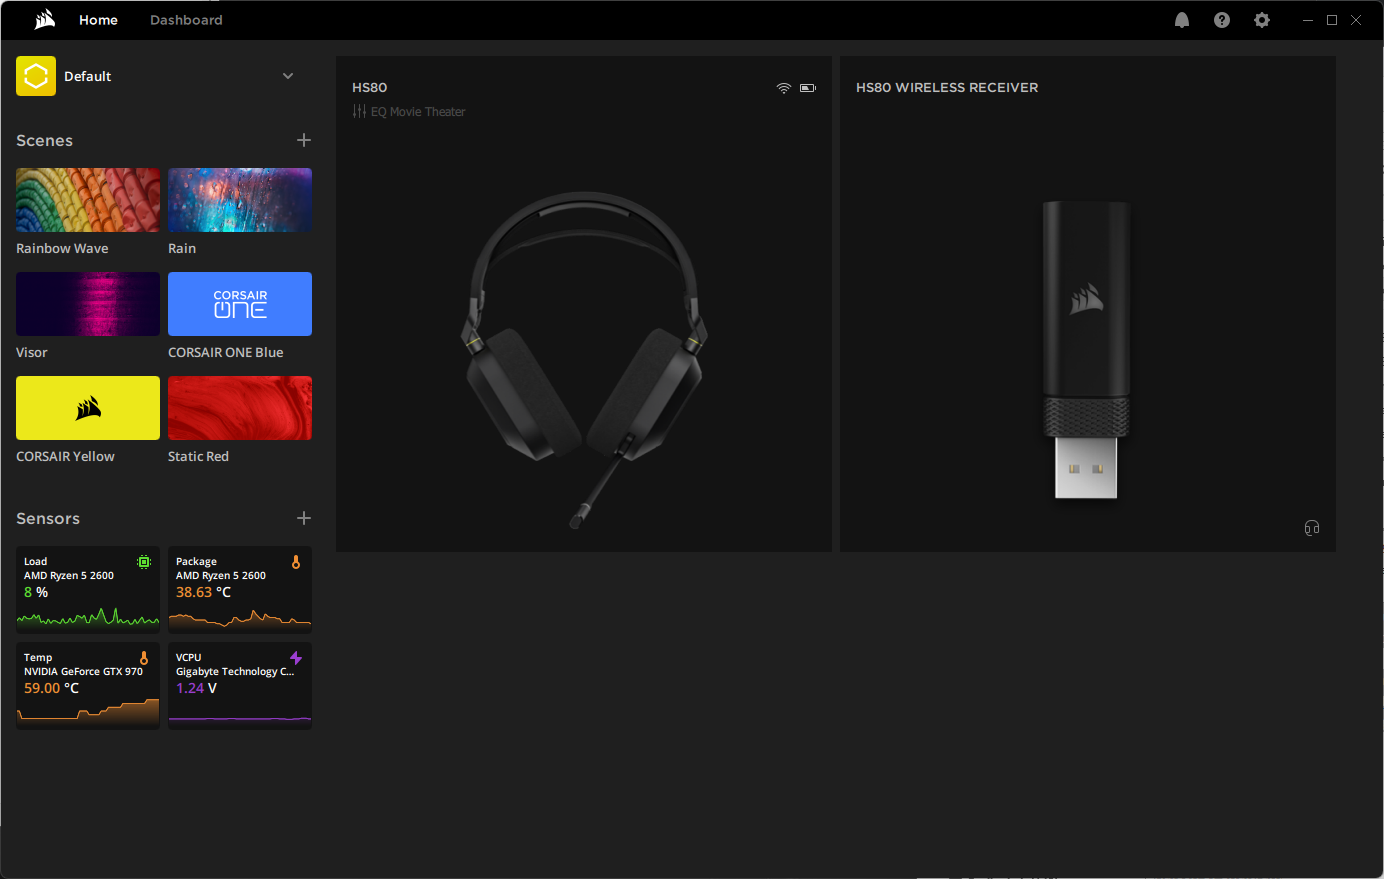Click the EQ equalizer sliders icon
1384x879 pixels.
(359, 111)
